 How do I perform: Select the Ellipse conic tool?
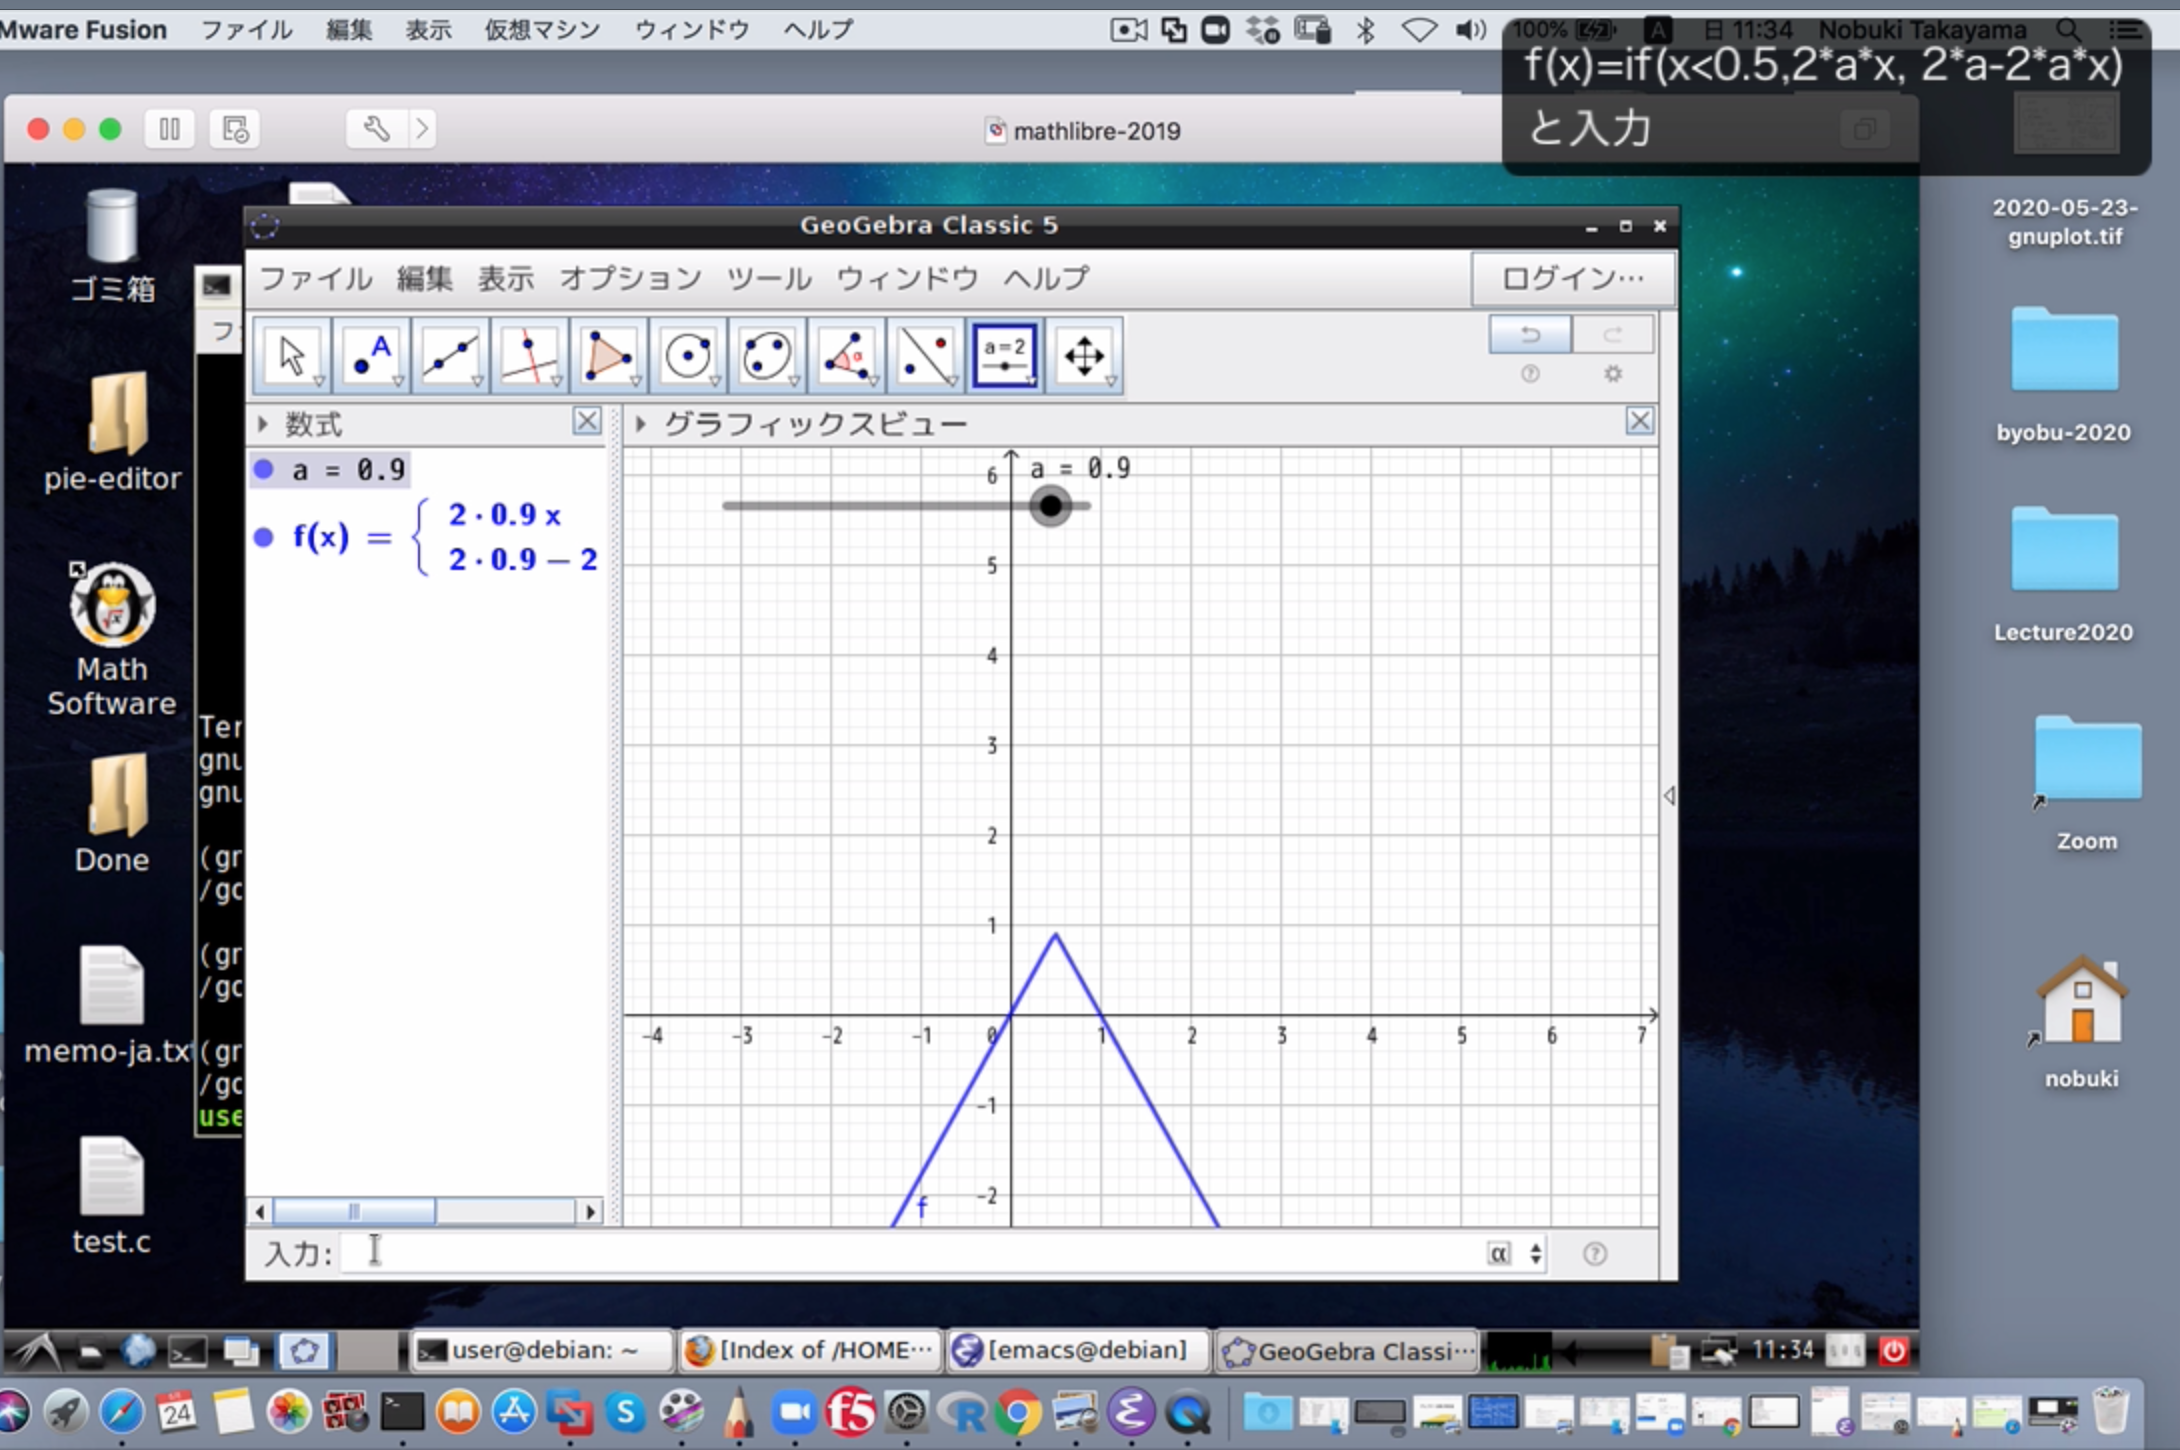(767, 356)
